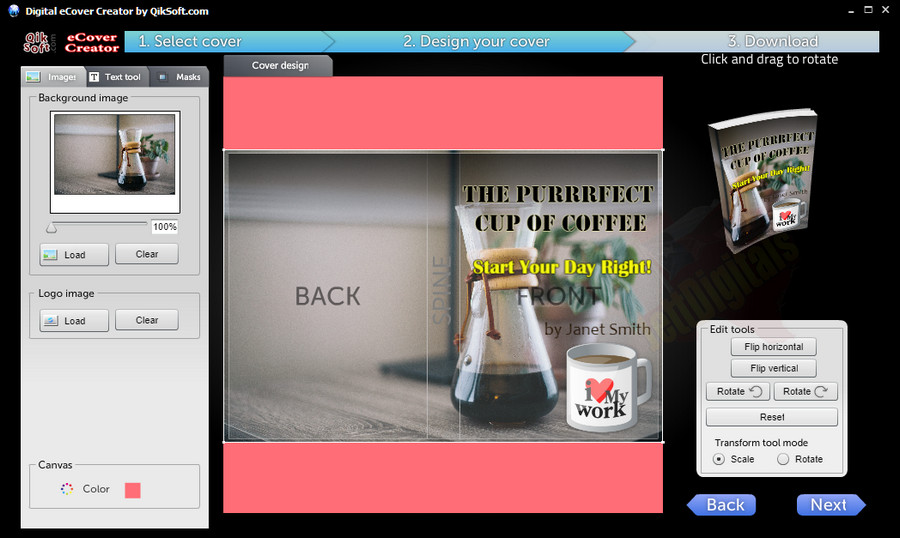Select 'Start Your Day Right!' subtitle text
The width and height of the screenshot is (900, 538).
[562, 267]
